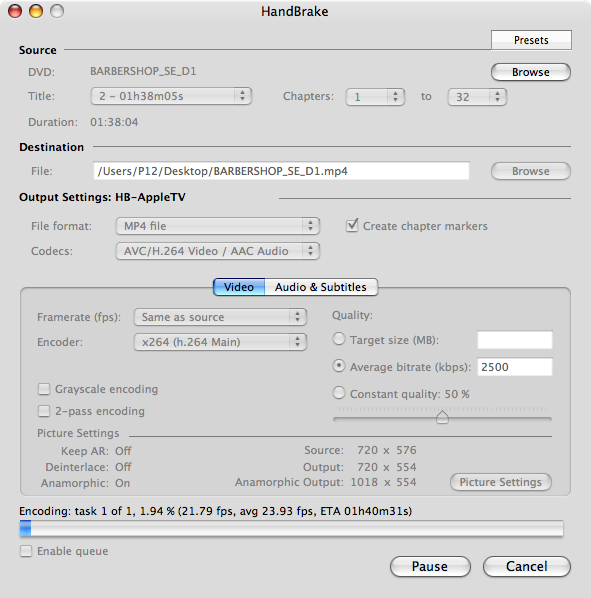Close the HandBrake window

click(15, 11)
